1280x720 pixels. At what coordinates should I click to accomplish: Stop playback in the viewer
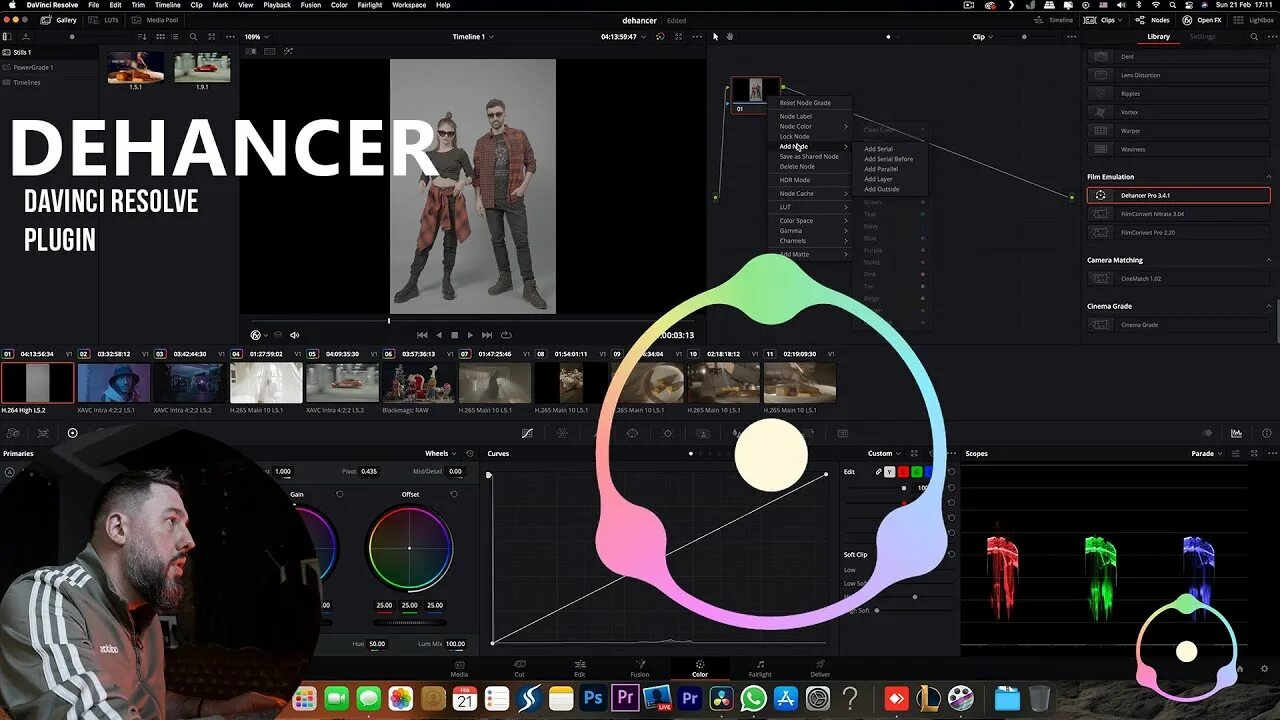pos(454,335)
